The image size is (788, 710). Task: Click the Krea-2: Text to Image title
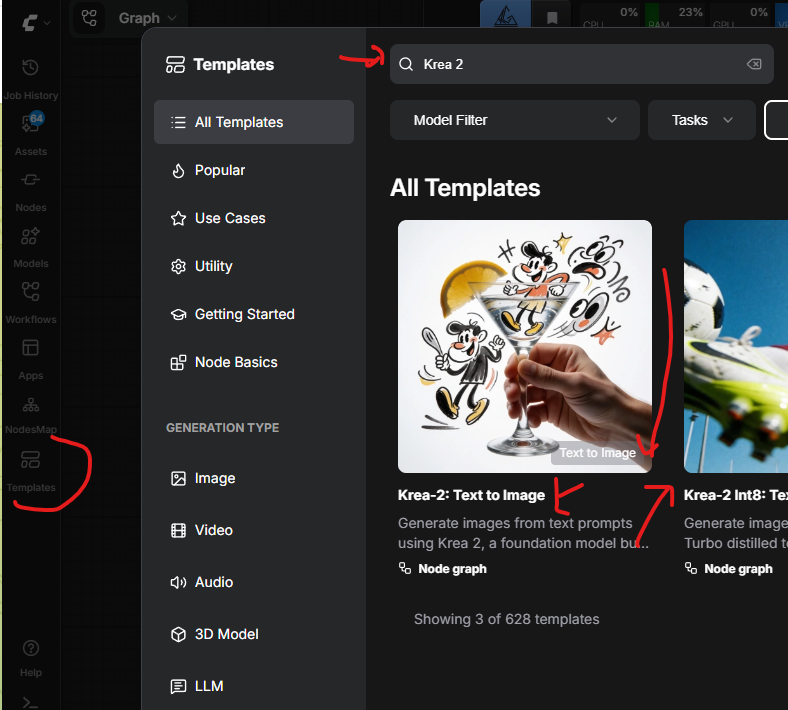point(471,495)
